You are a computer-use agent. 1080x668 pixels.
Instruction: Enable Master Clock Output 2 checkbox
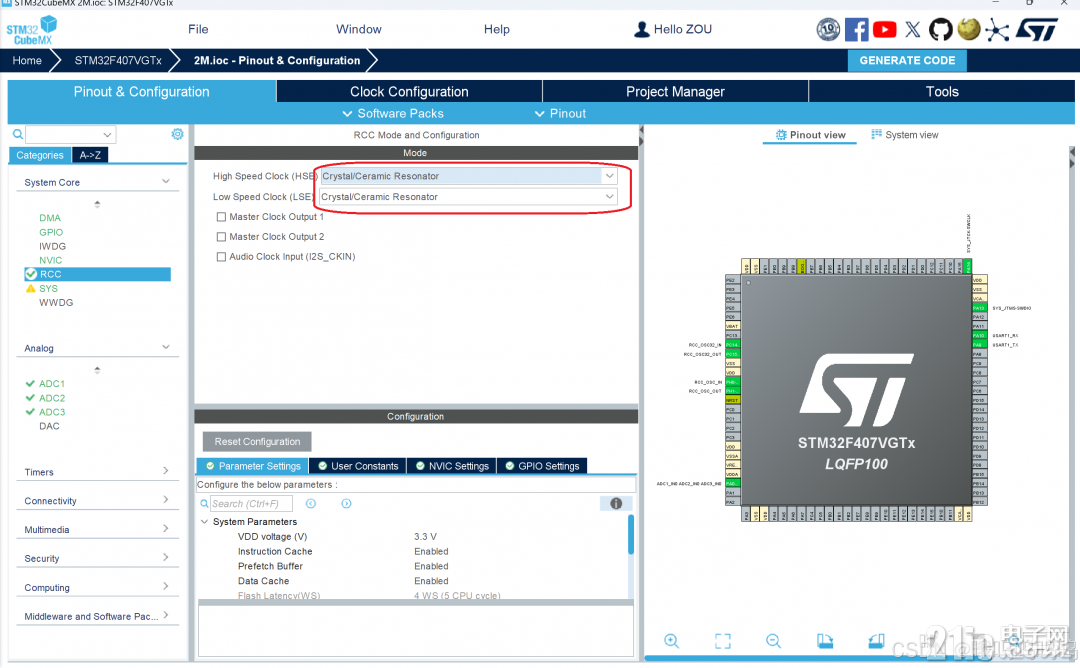click(221, 237)
